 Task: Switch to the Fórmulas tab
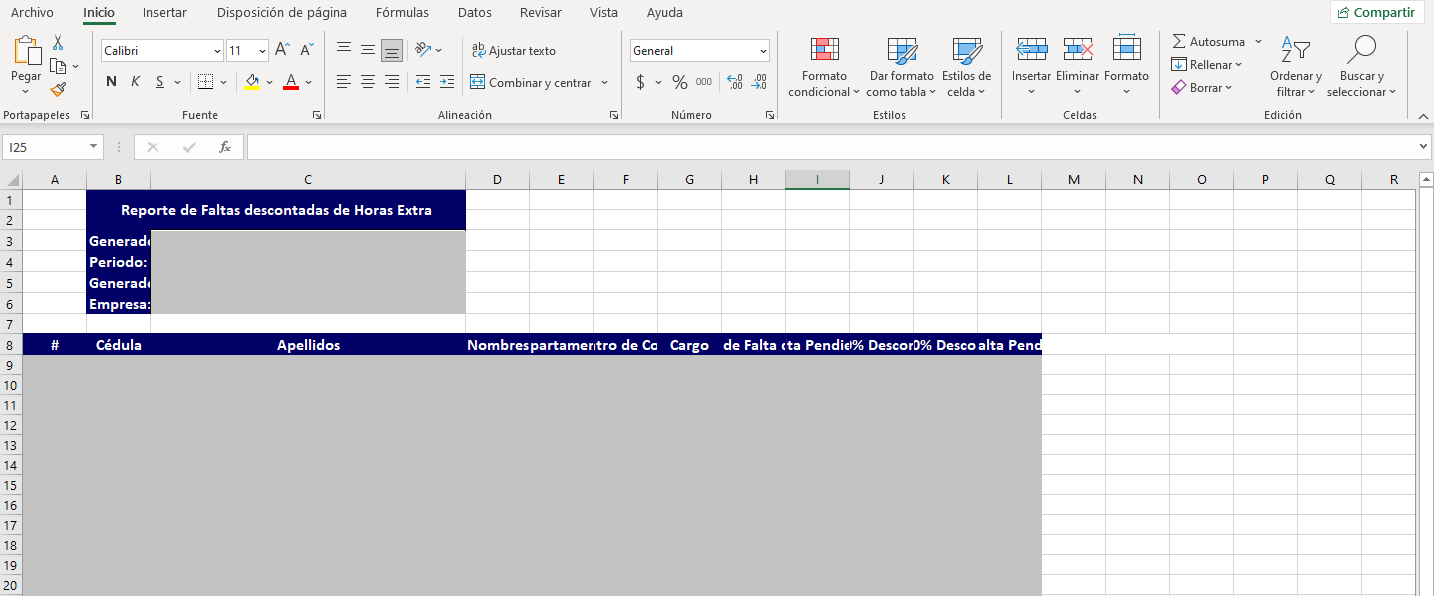point(402,13)
